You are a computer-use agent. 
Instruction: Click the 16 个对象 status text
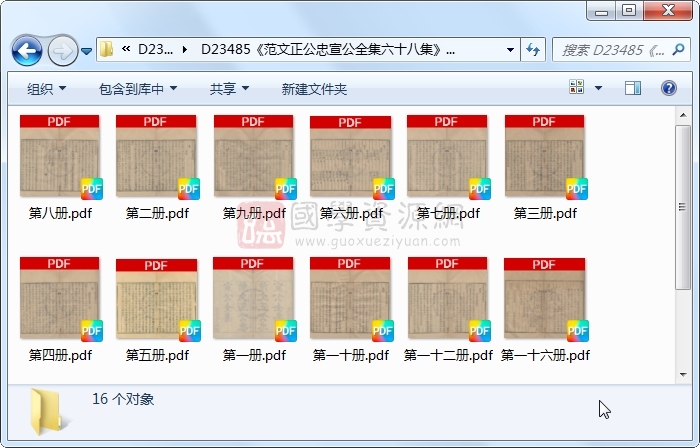pyautogui.click(x=123, y=399)
